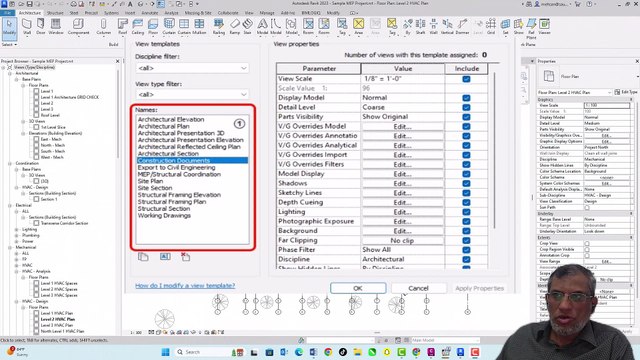Cancel the View Templates dialog
This screenshot has width=640, height=360.
tap(418, 288)
